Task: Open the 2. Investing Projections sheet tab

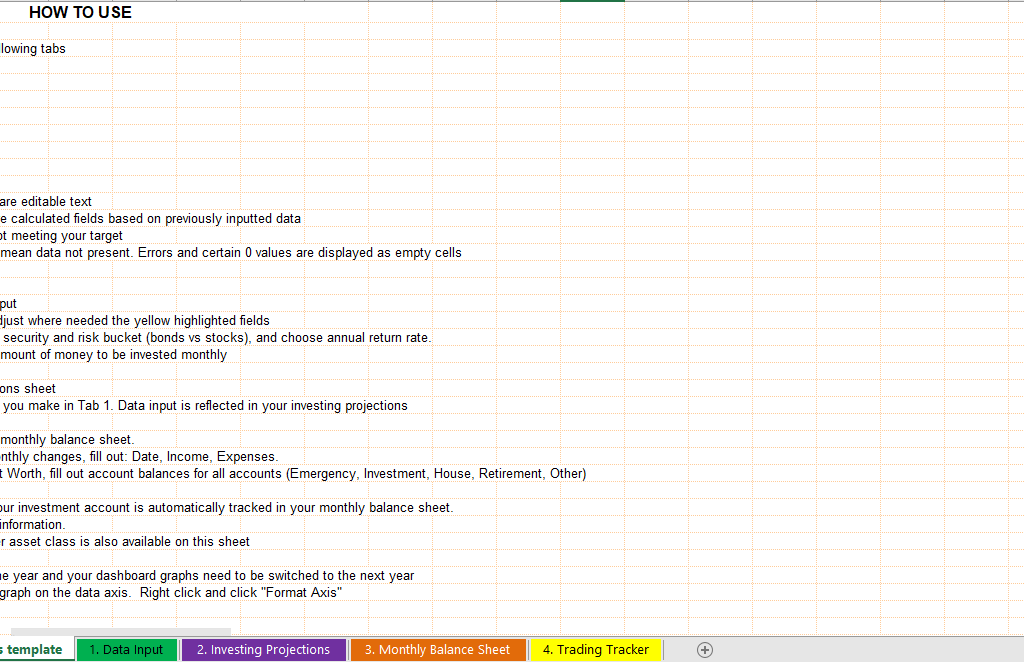Action: (263, 650)
